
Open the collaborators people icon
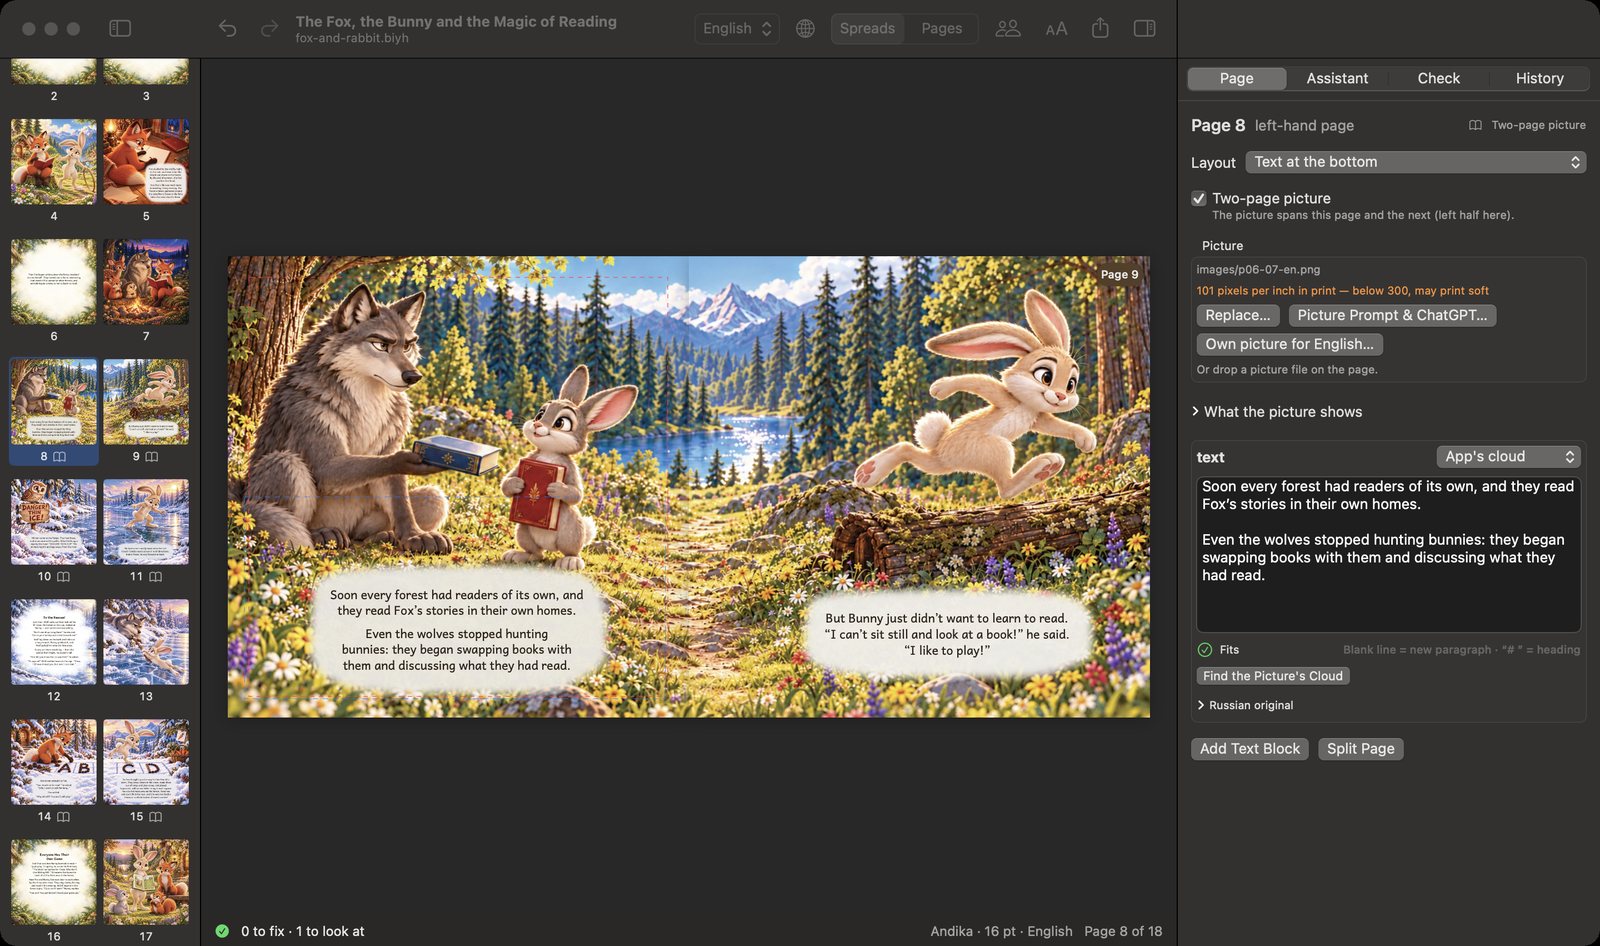click(1008, 28)
